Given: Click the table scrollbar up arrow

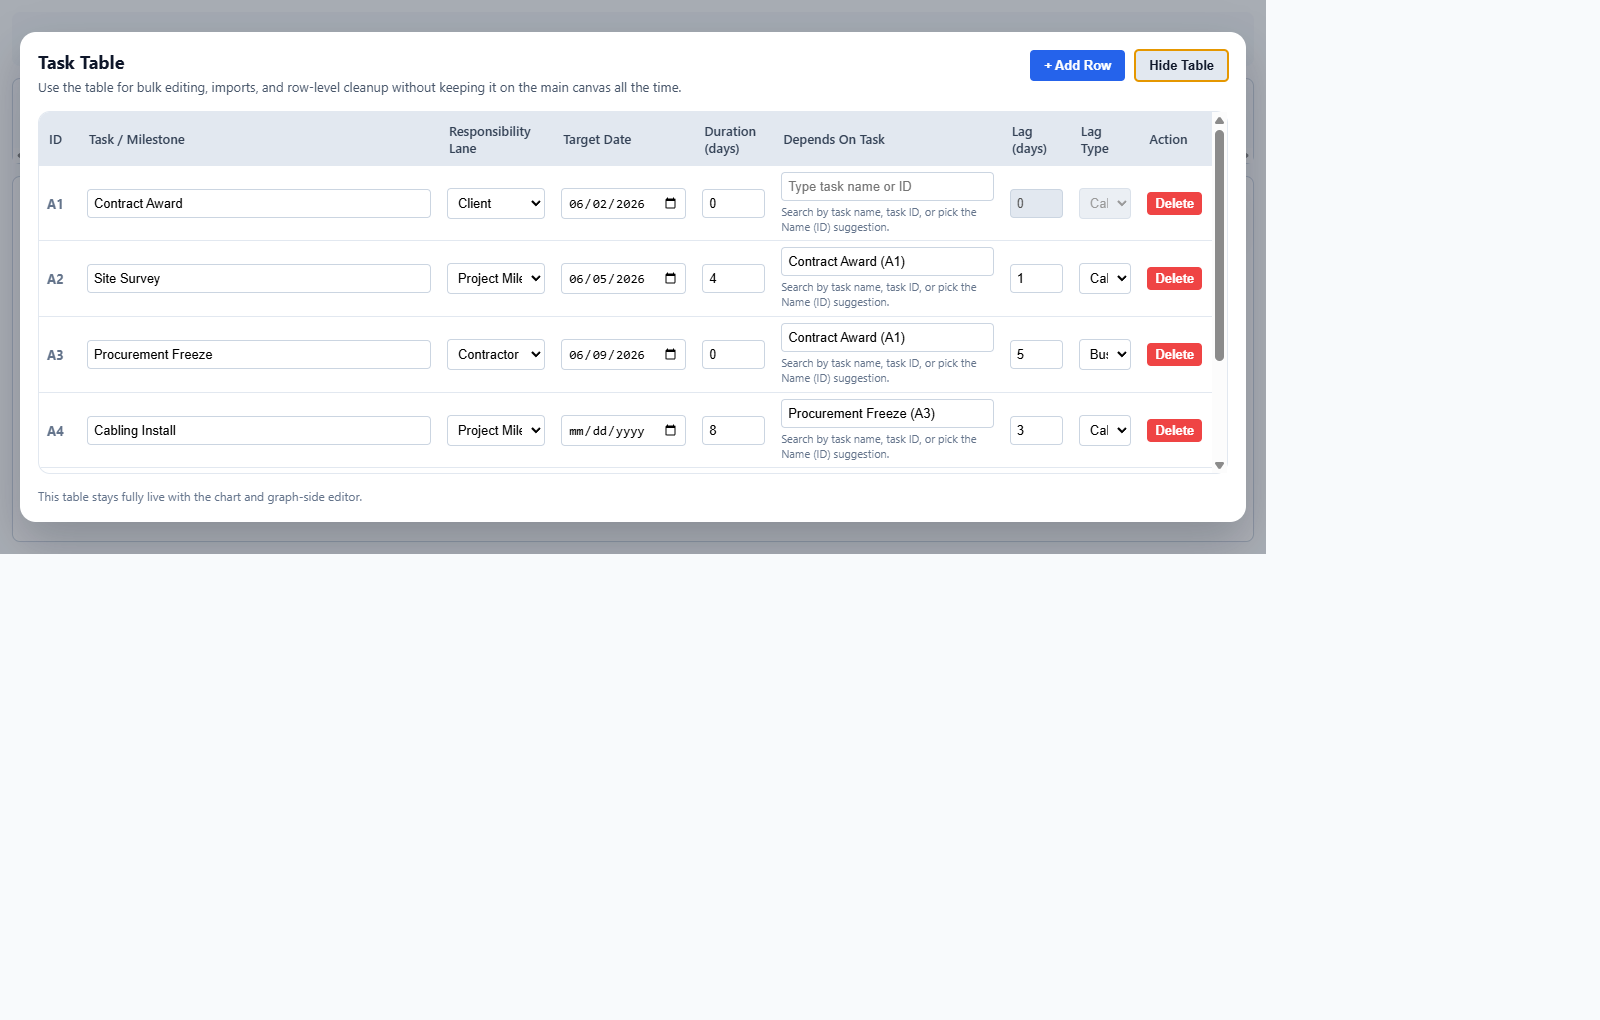Looking at the screenshot, I should tap(1219, 120).
